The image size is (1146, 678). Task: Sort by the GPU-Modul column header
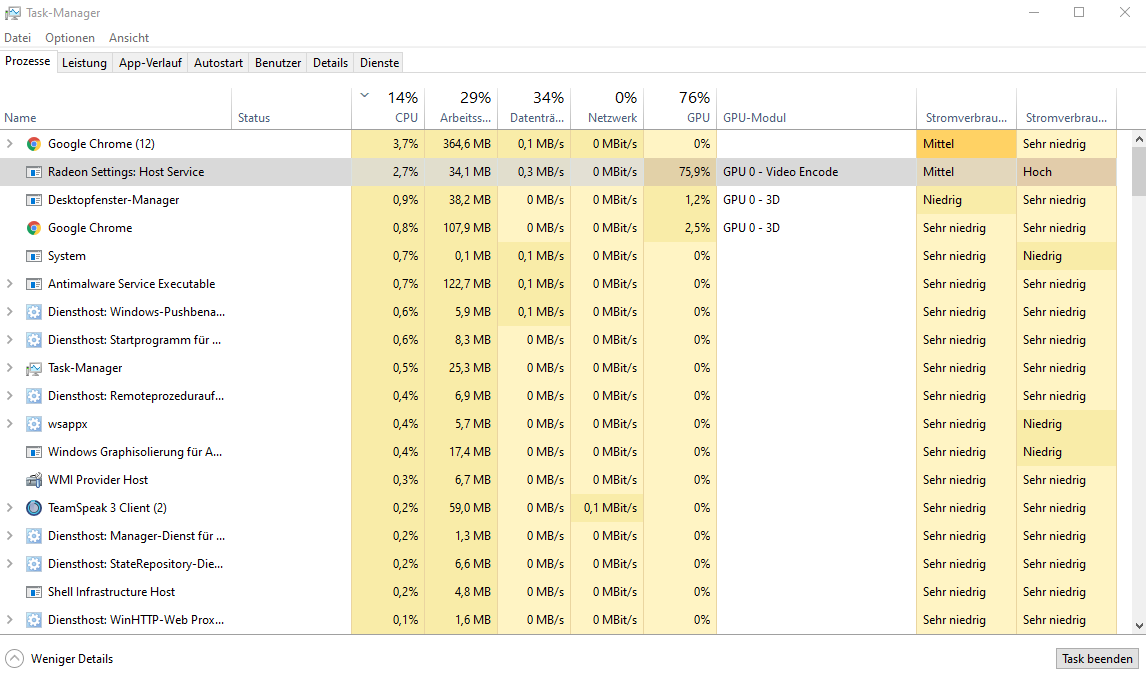(x=816, y=108)
